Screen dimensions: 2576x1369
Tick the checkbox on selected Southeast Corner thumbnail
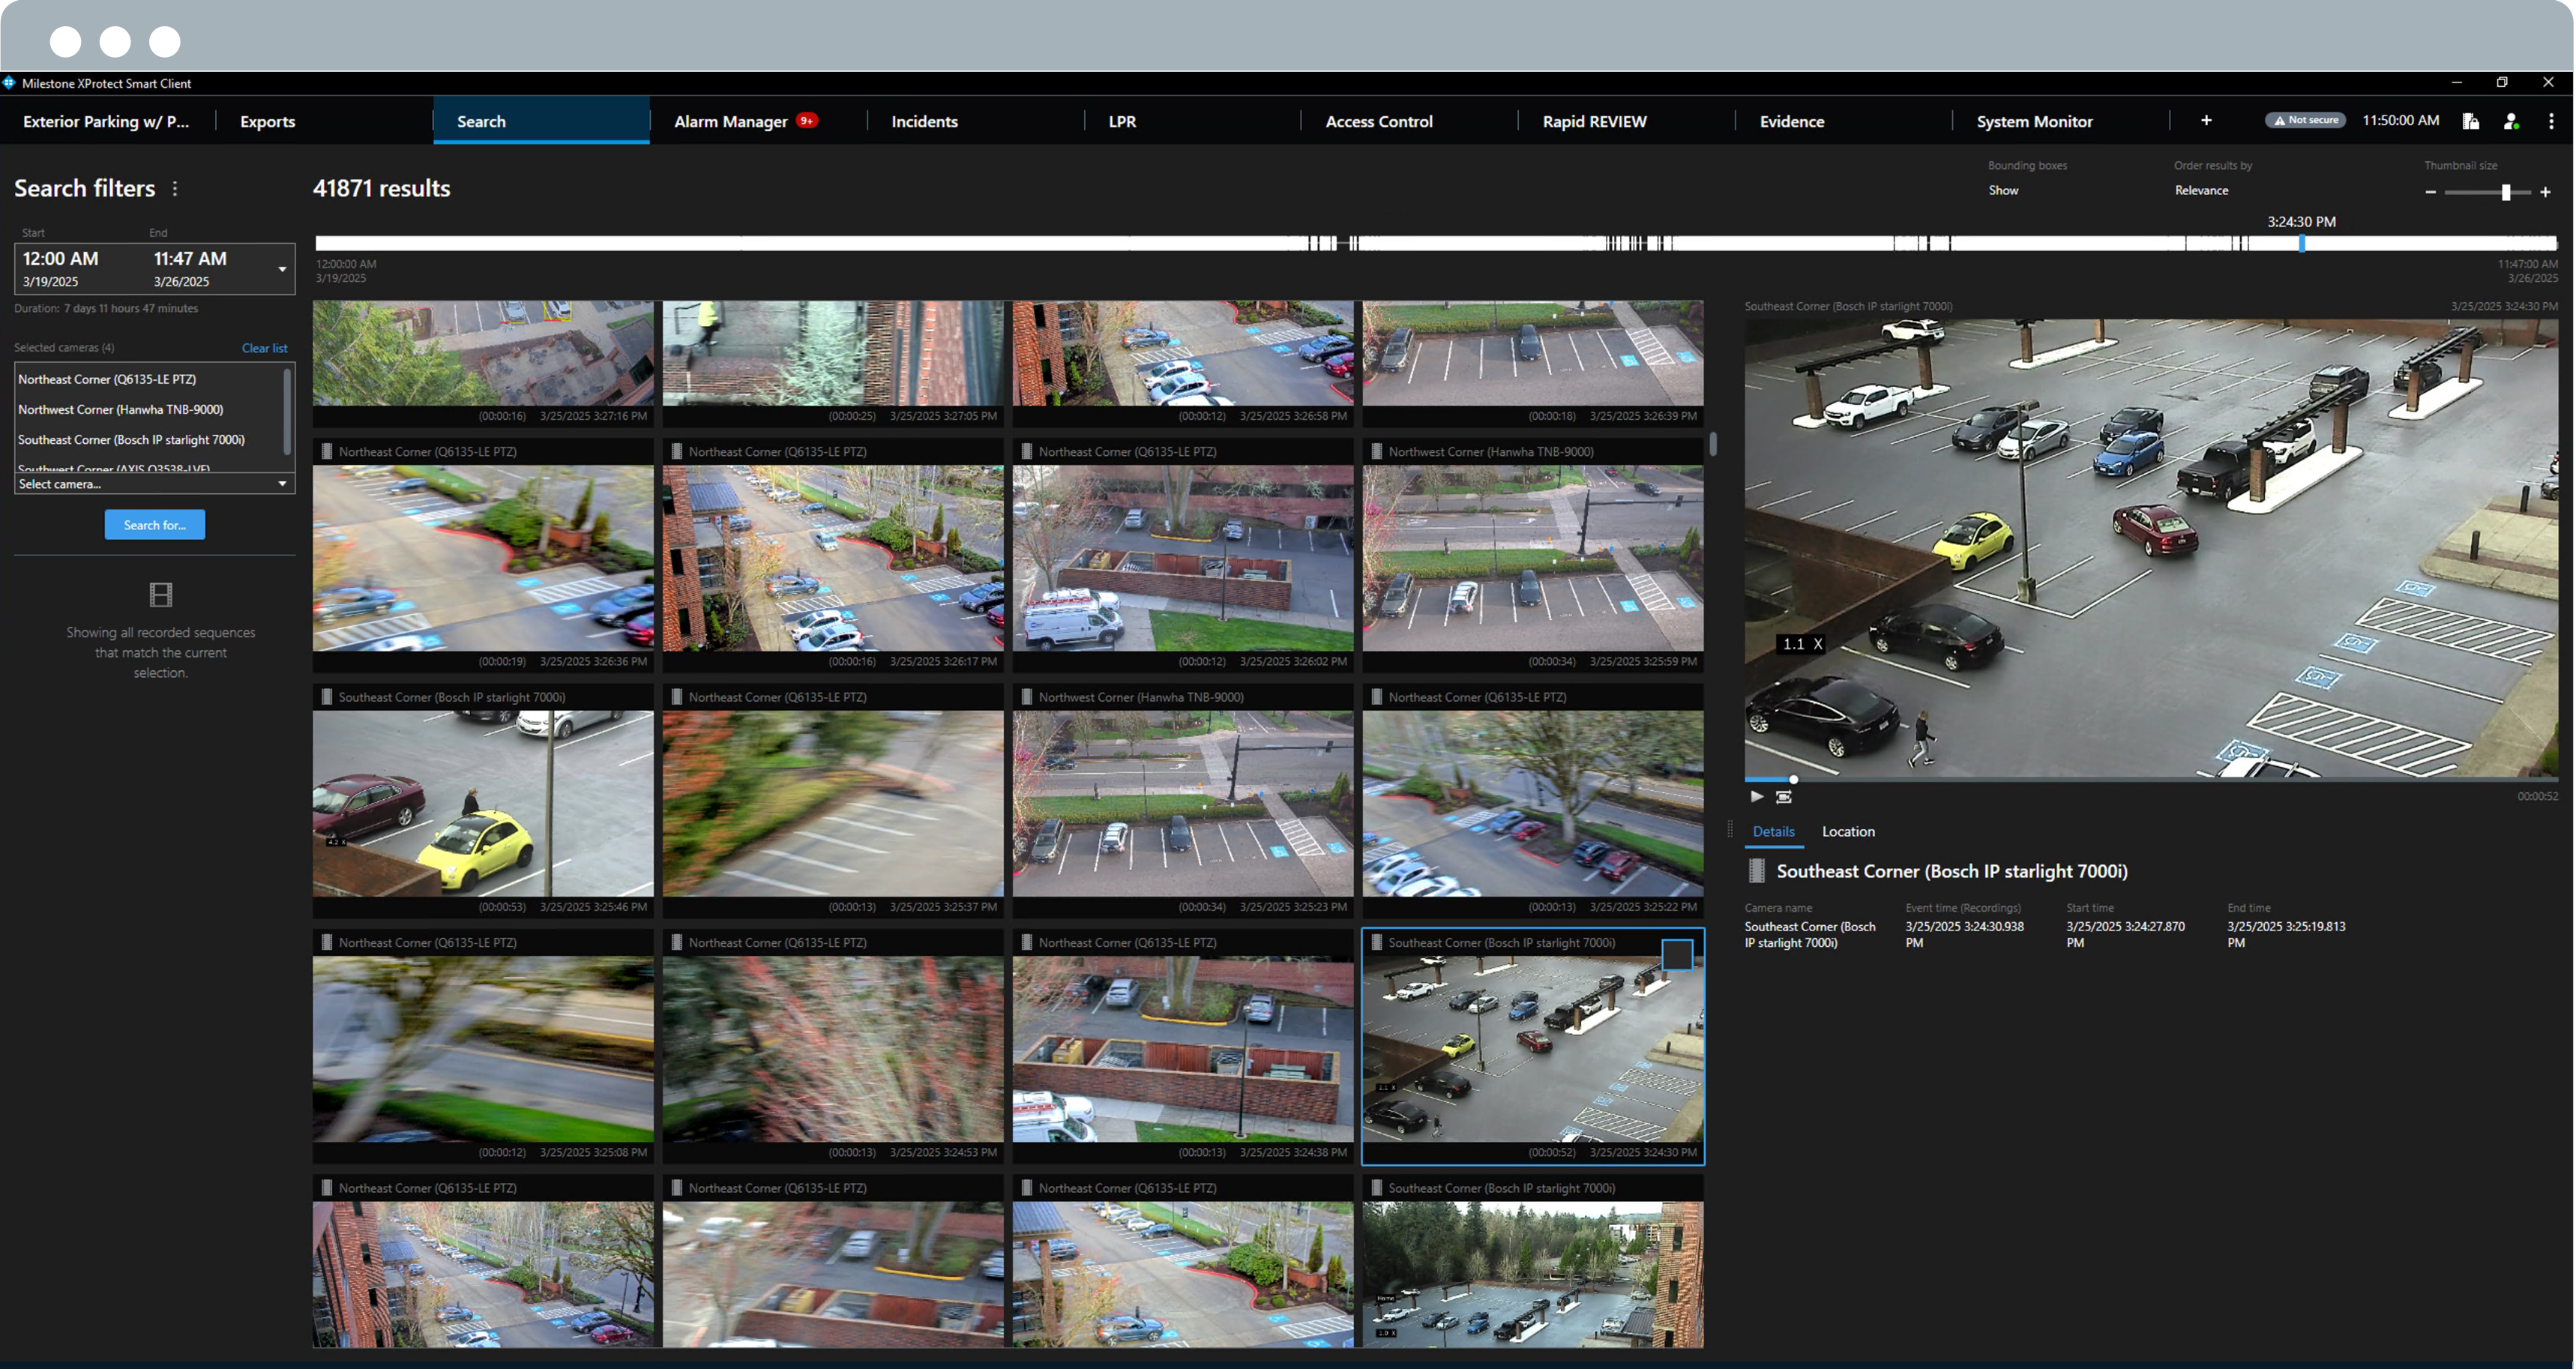coord(1677,954)
